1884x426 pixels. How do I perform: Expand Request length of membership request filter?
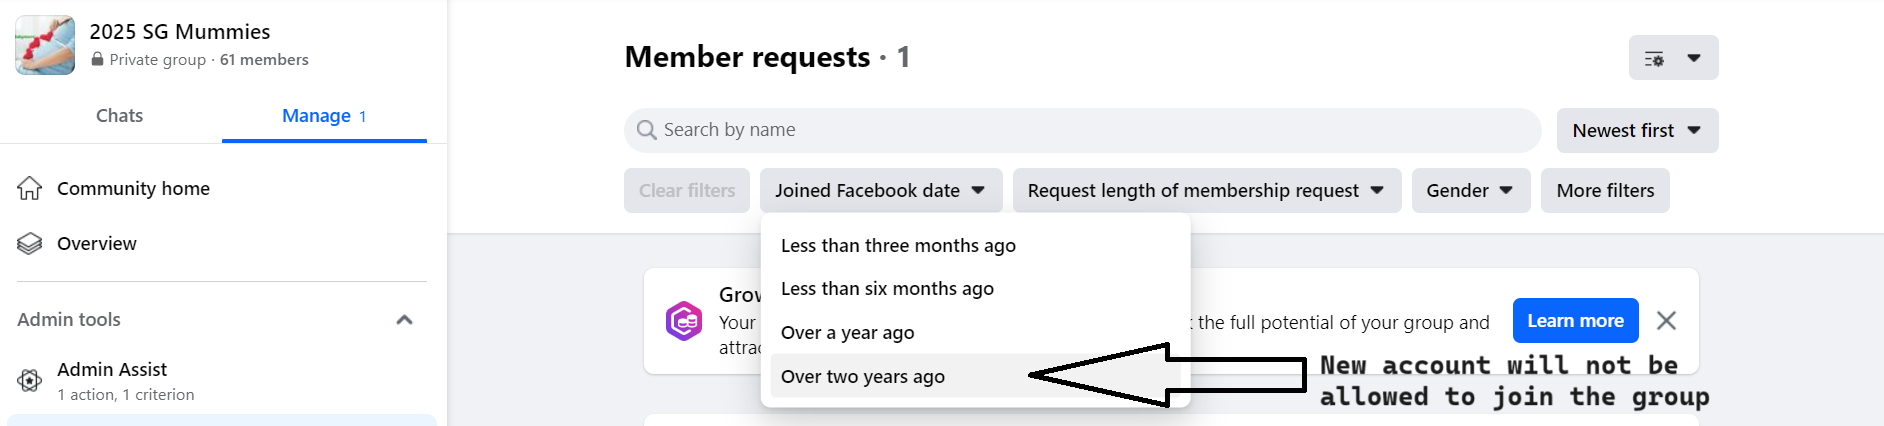(1206, 191)
